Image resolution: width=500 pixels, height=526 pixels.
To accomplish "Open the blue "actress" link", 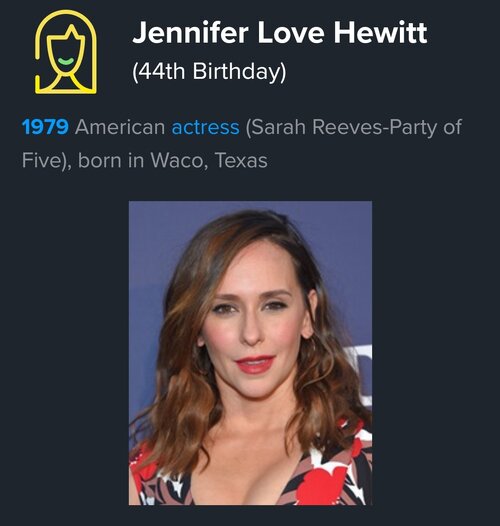I will point(205,127).
